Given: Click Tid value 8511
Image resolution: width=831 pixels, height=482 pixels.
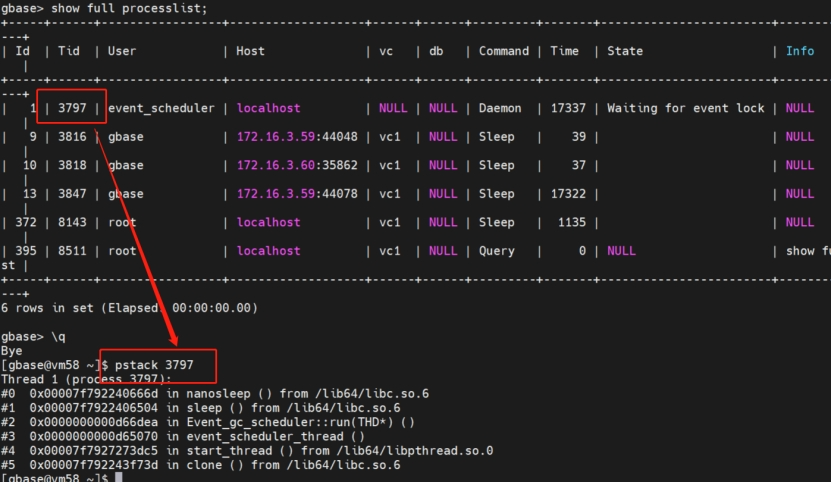Looking at the screenshot, I should (x=72, y=251).
